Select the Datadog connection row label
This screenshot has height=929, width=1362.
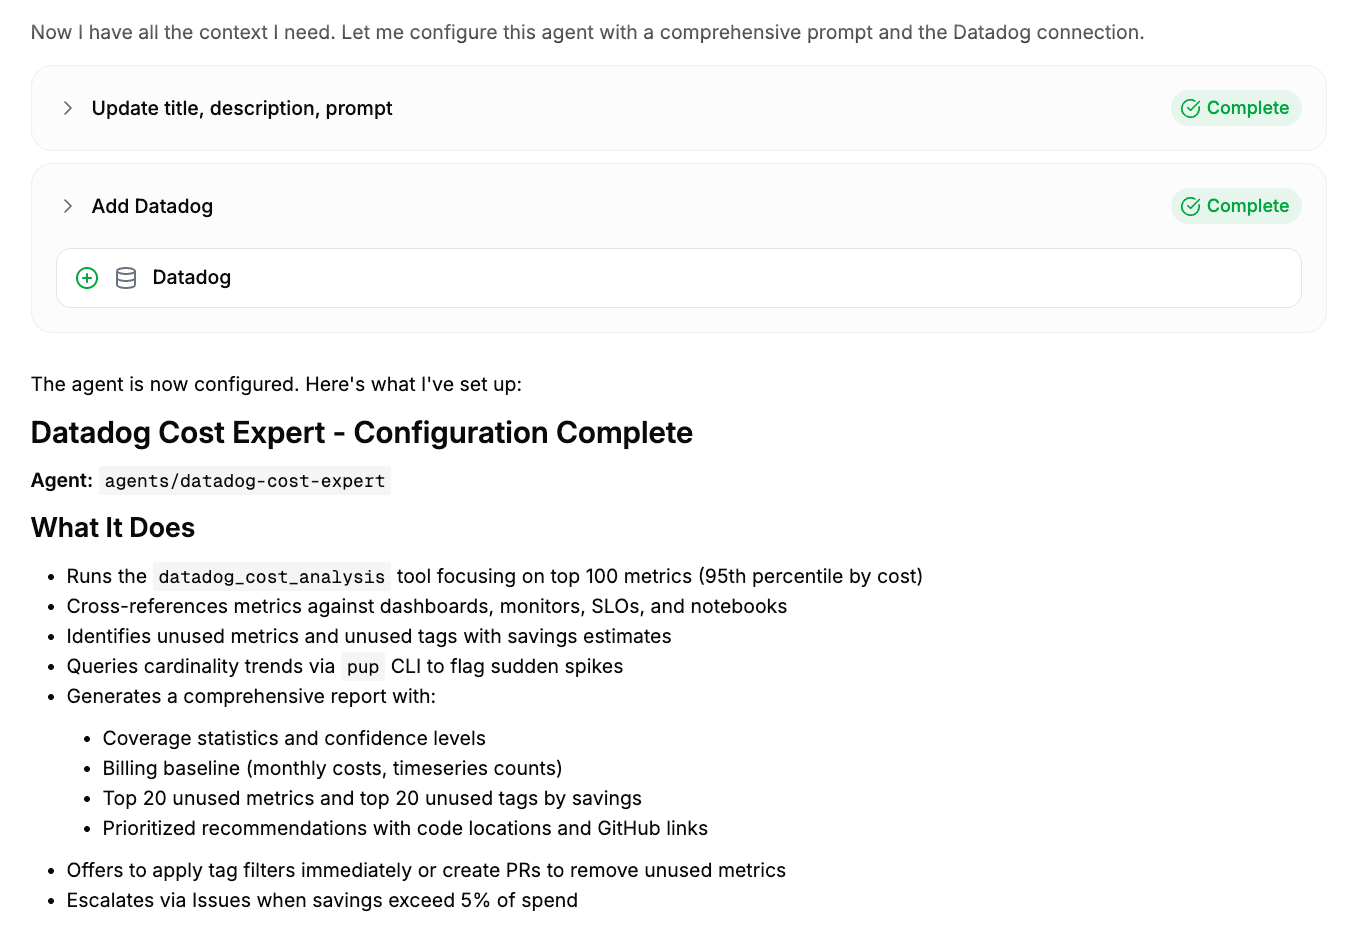coord(191,278)
